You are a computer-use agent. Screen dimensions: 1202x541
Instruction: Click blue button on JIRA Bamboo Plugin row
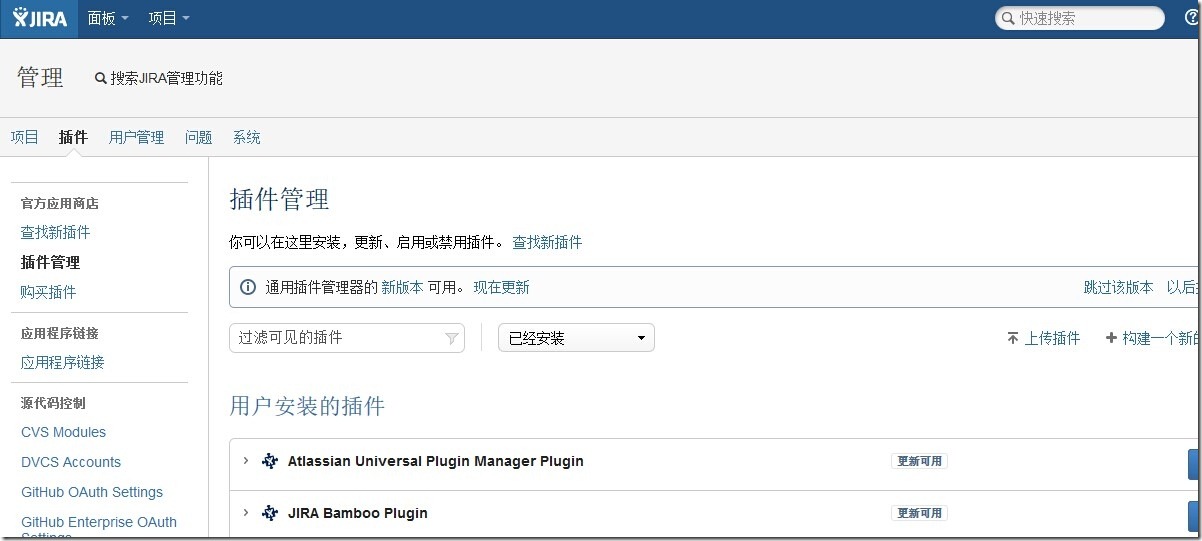(1194, 516)
